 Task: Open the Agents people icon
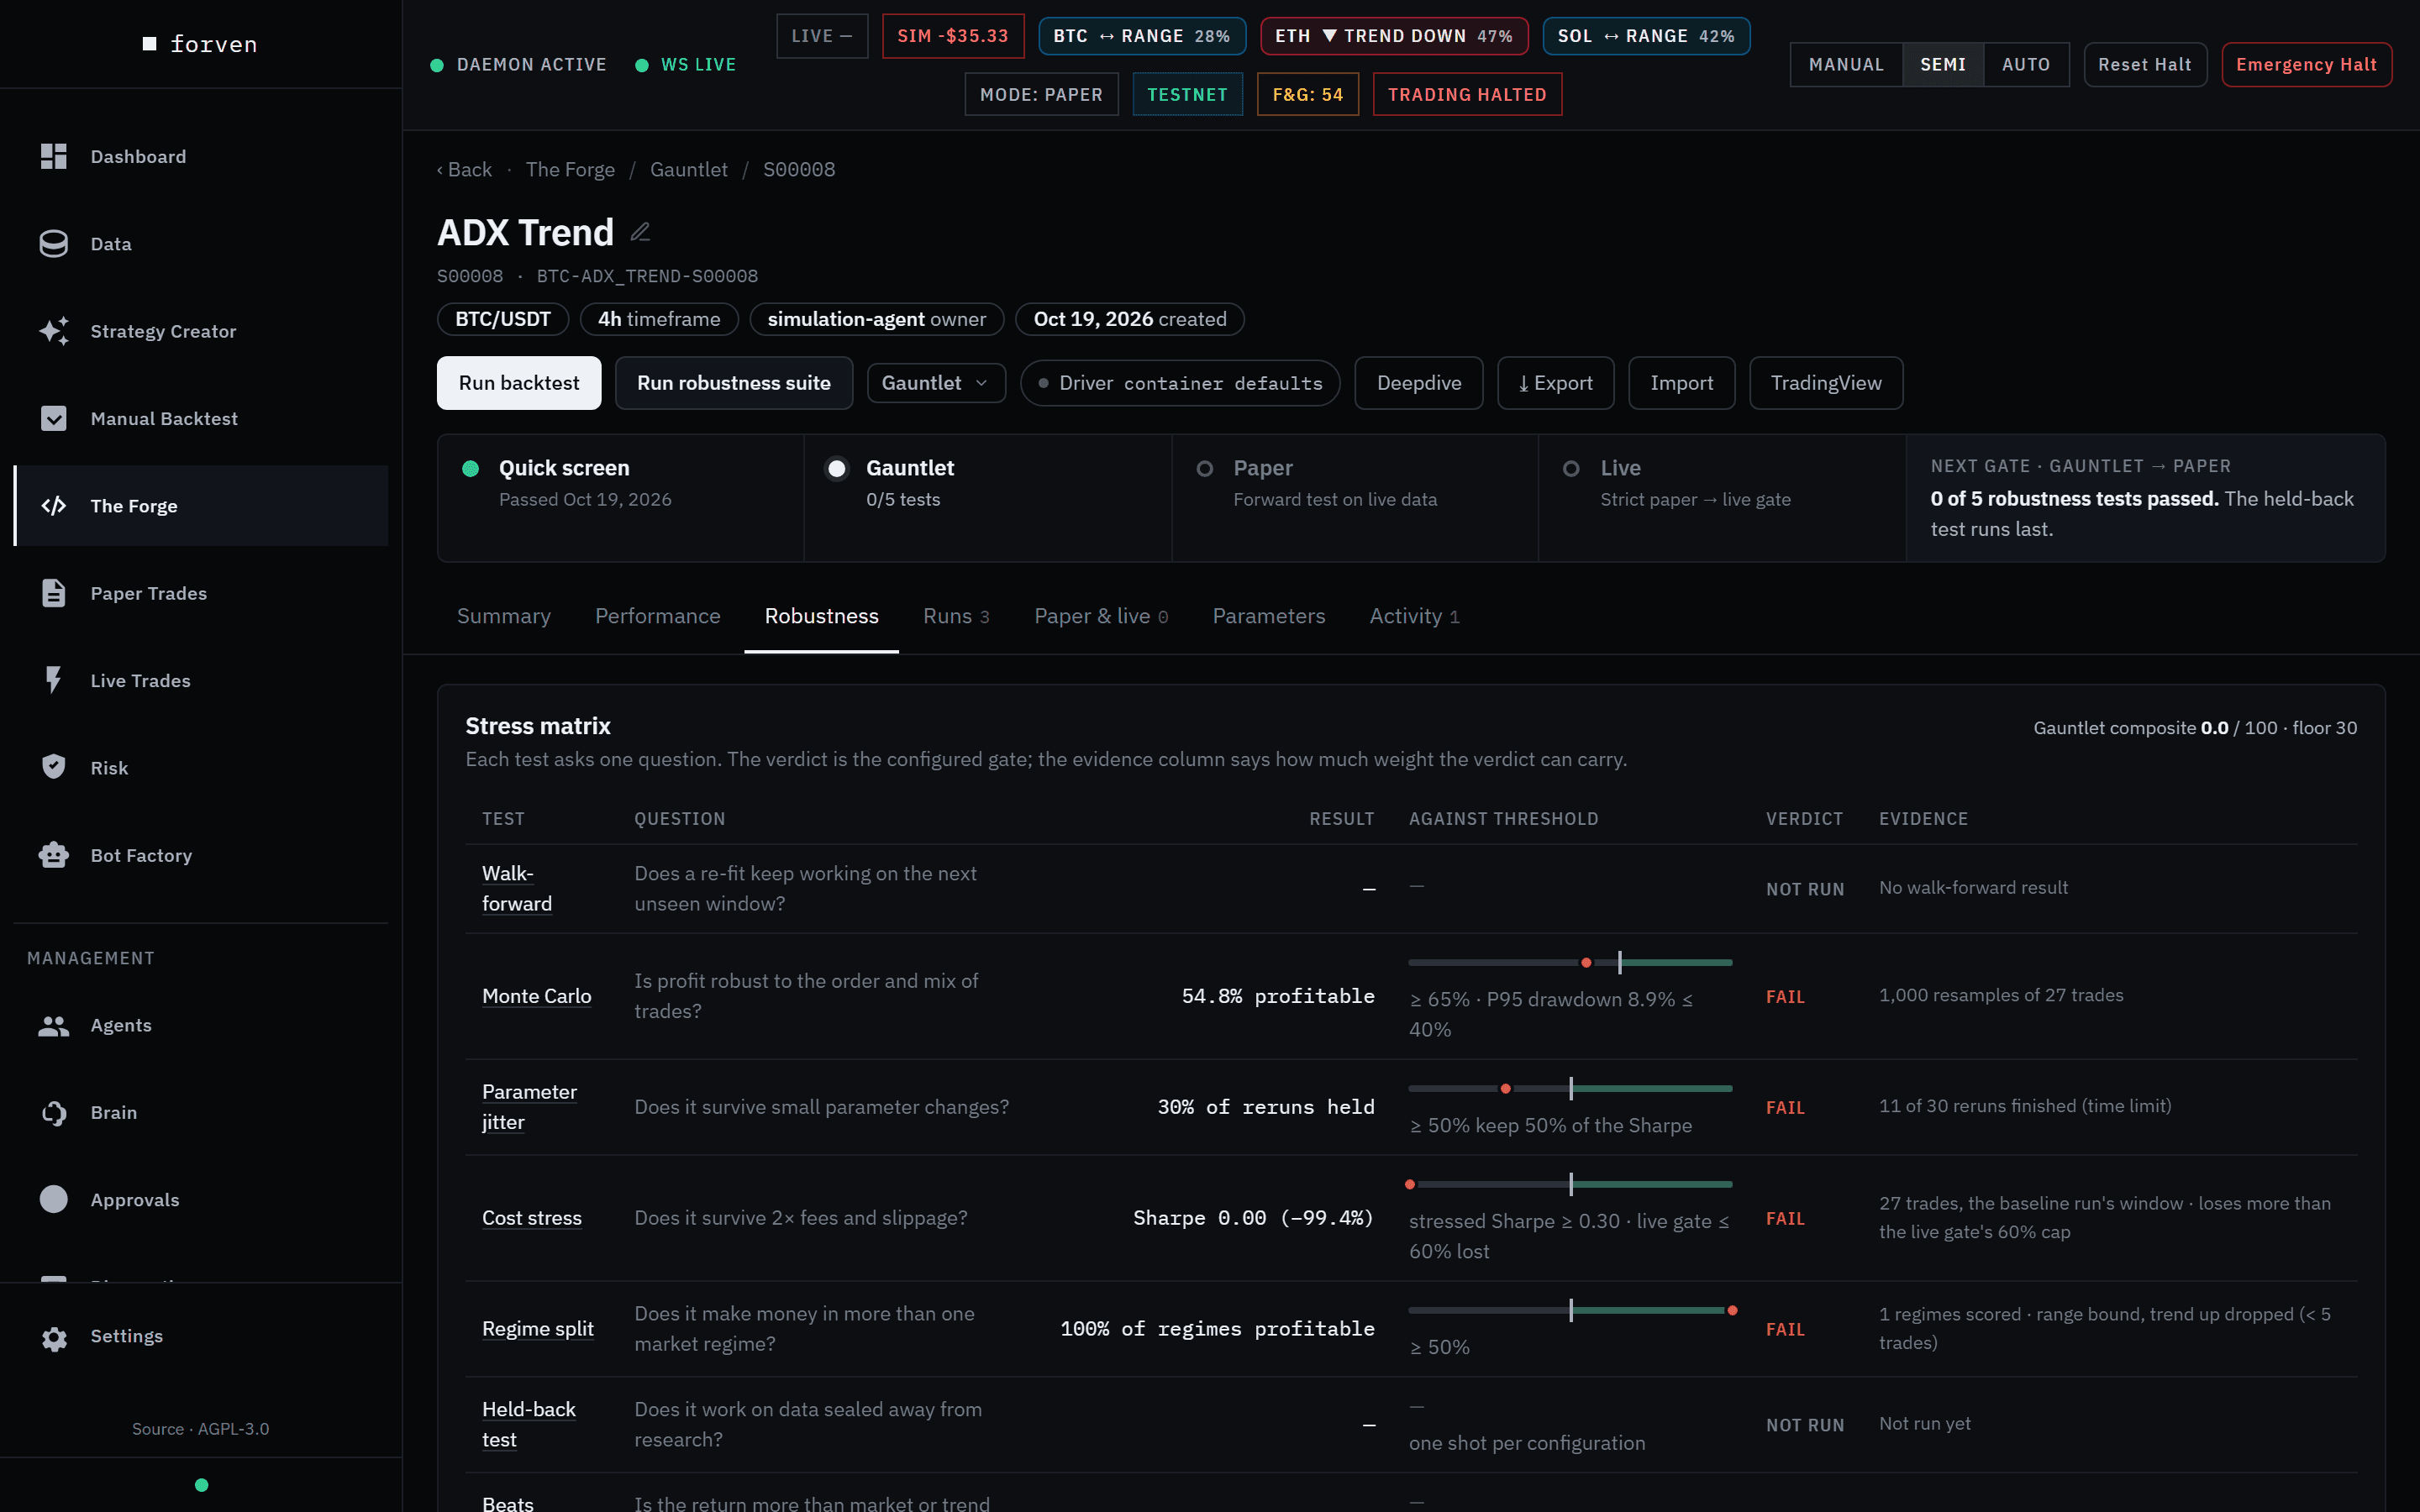click(x=53, y=1025)
